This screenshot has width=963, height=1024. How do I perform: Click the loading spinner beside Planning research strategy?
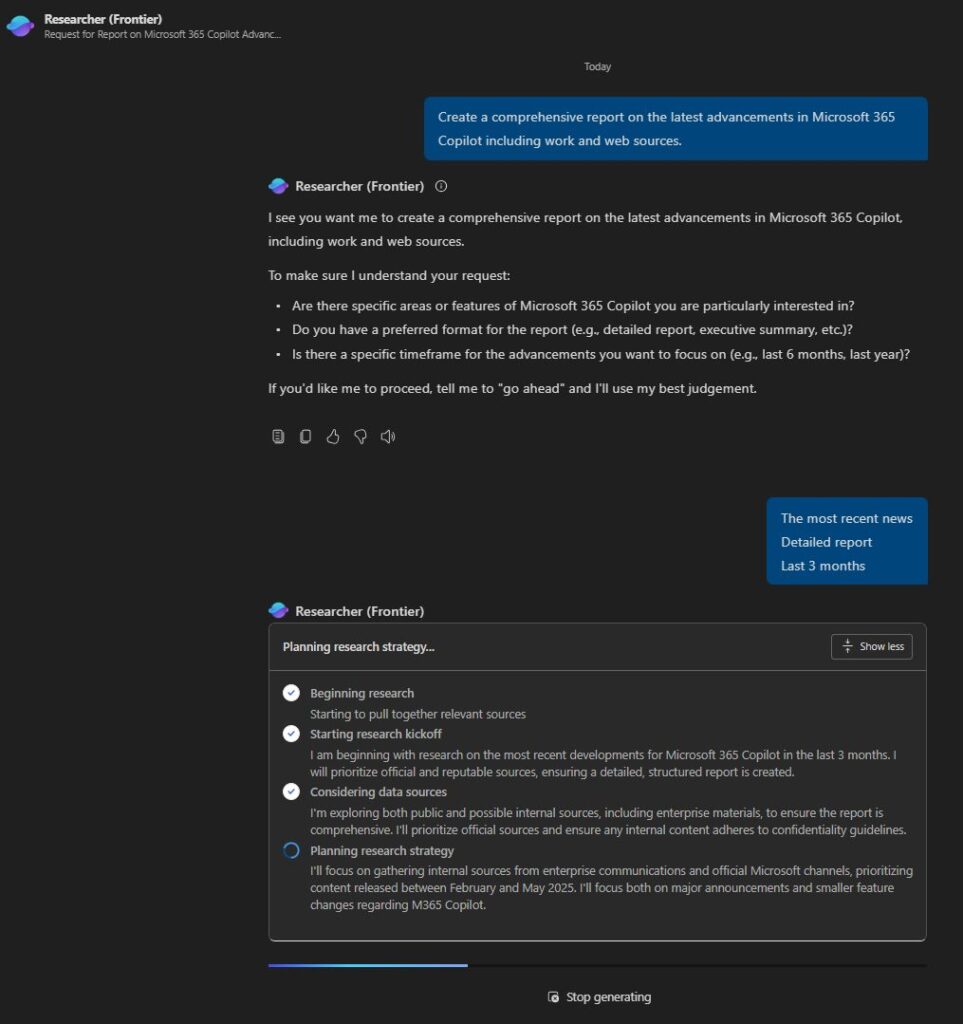click(x=291, y=850)
